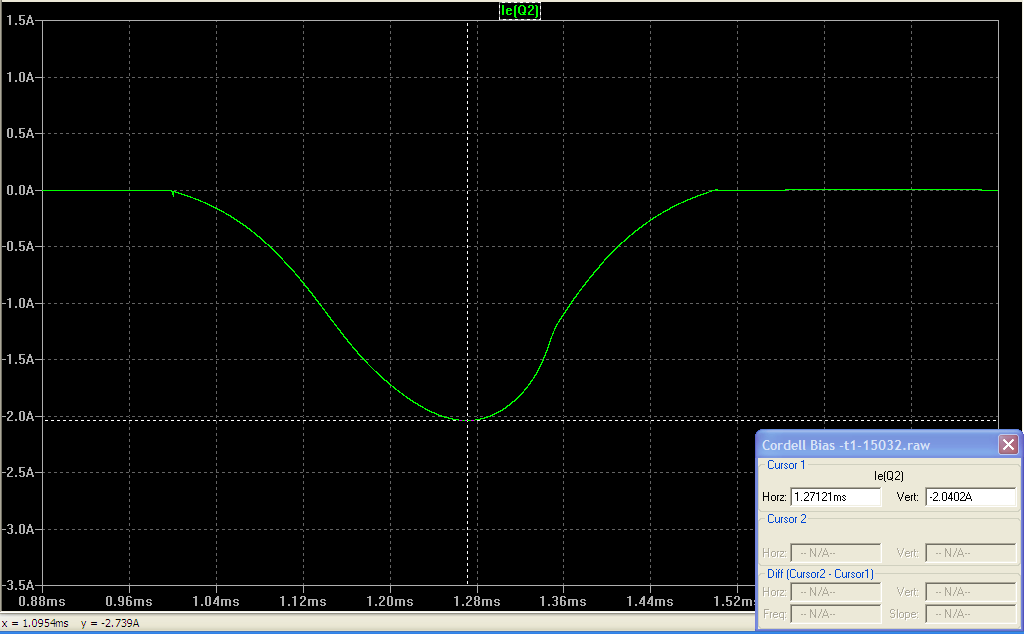Click the 0.96ms time axis label
This screenshot has height=634, width=1024.
(129, 601)
